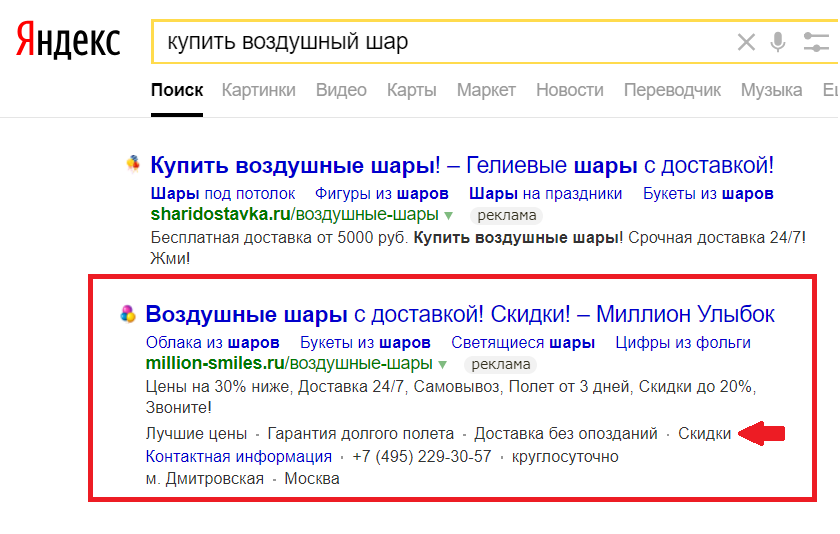This screenshot has height=534, width=840.
Task: Open the Контактная информация link
Action: pos(238,457)
